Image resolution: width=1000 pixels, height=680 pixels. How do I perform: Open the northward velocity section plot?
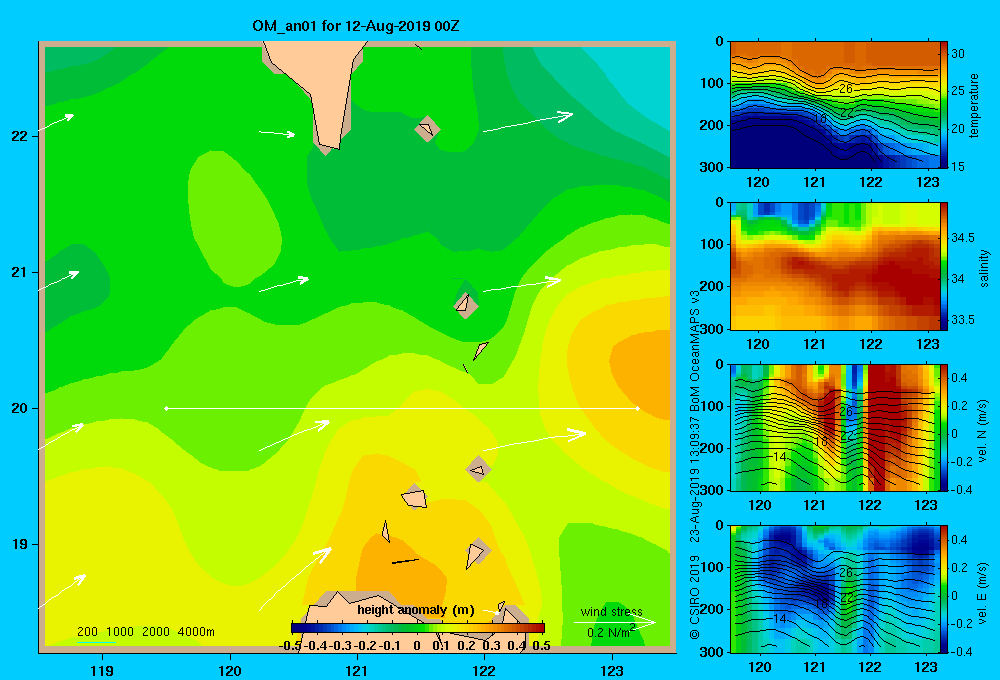(x=835, y=427)
